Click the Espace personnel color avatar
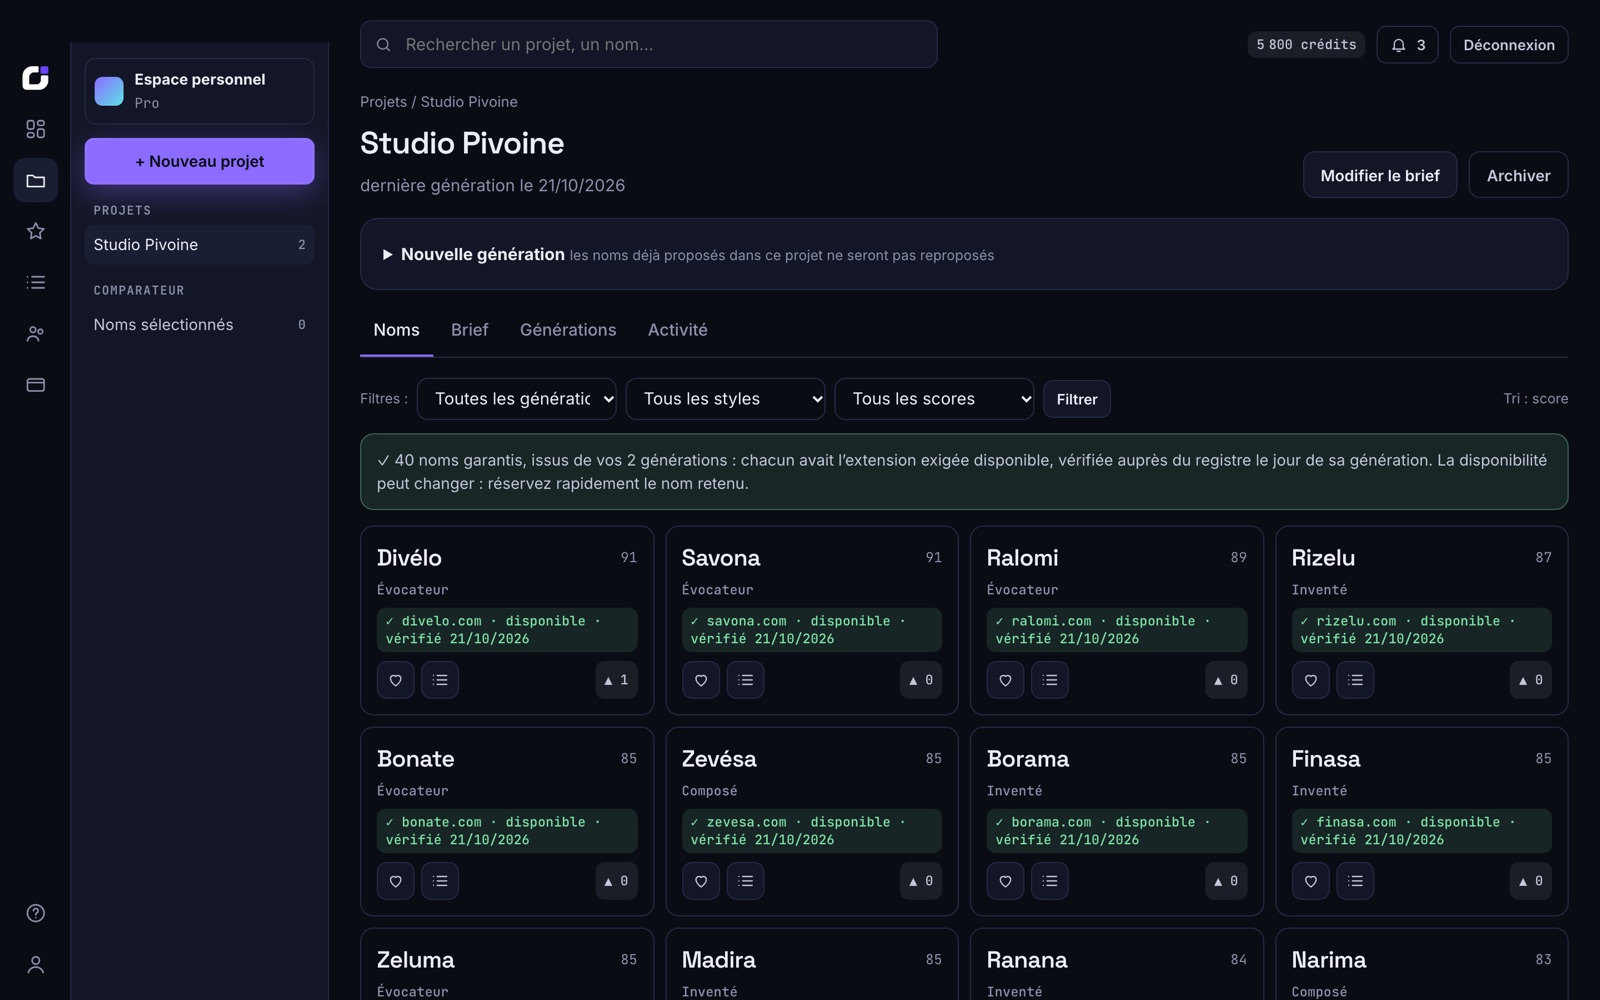This screenshot has height=1000, width=1600. [x=109, y=91]
